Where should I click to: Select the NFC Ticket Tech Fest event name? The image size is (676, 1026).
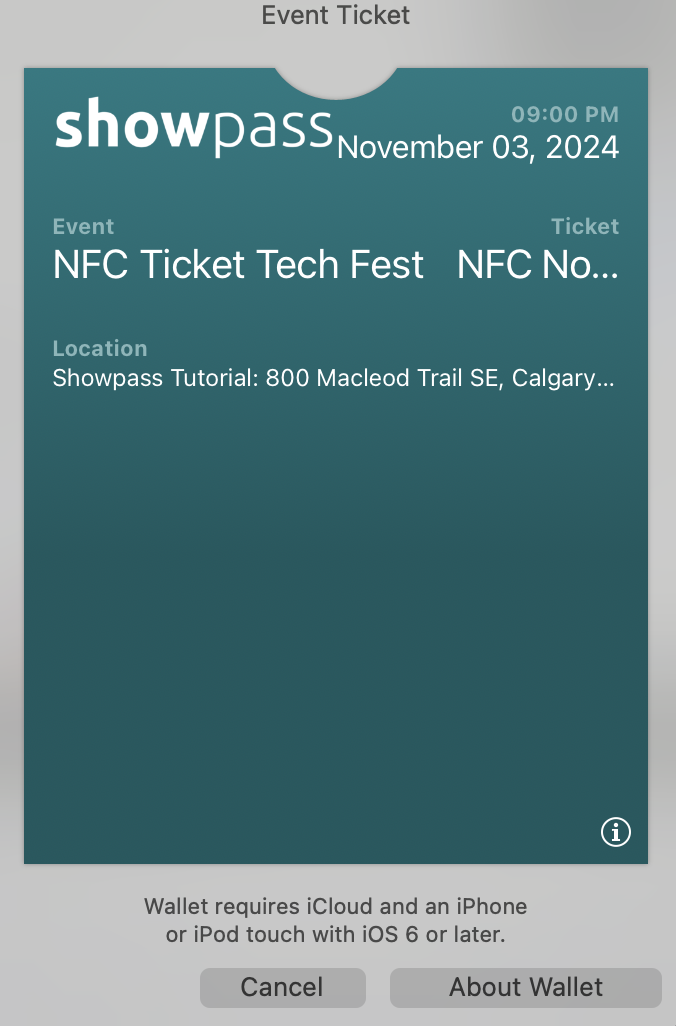(x=238, y=265)
